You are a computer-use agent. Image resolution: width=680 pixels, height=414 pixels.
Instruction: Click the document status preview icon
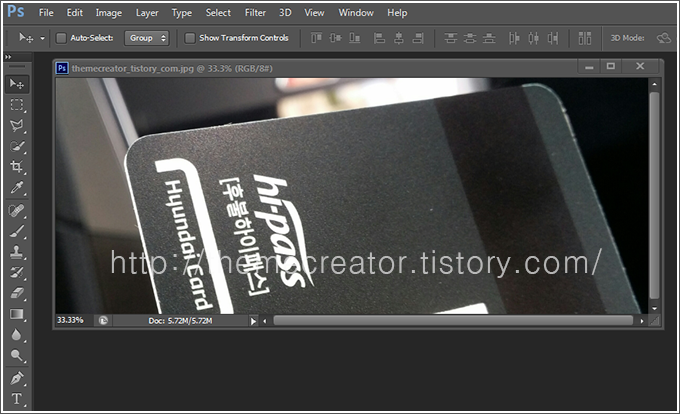coord(103,321)
